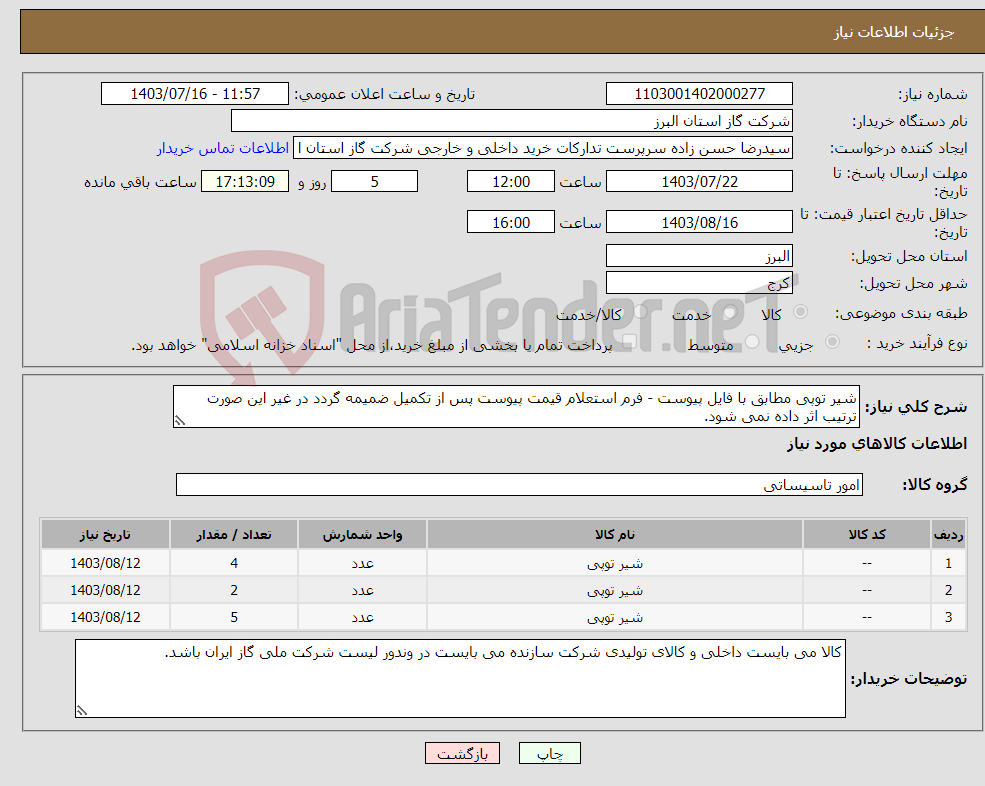Click date 1403/08/12 in row 1
Screen dimensions: 985x786
(x=106, y=563)
